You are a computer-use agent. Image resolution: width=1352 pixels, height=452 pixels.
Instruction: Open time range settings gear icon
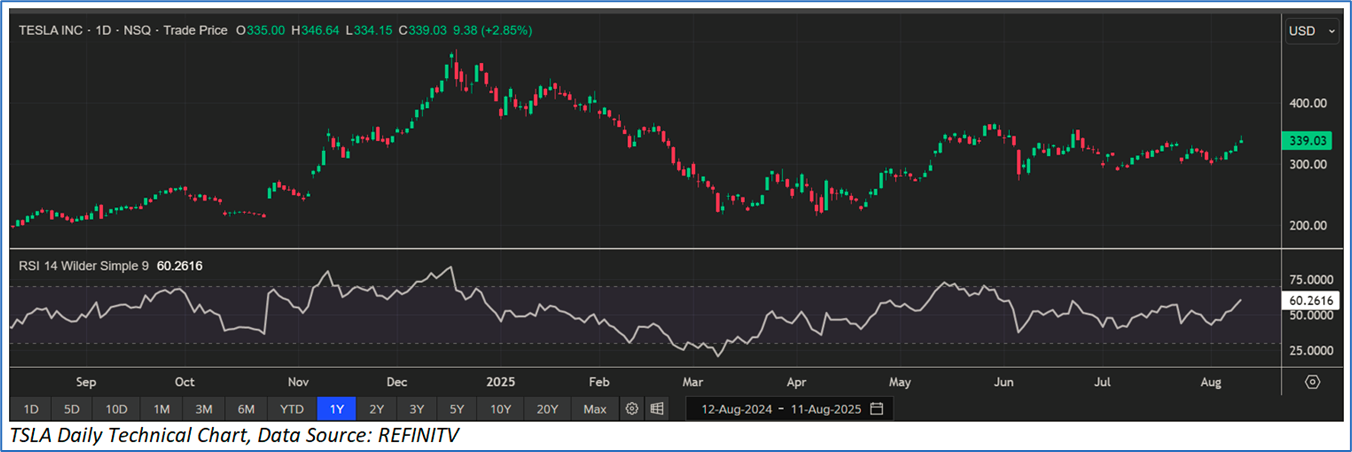pyautogui.click(x=631, y=409)
